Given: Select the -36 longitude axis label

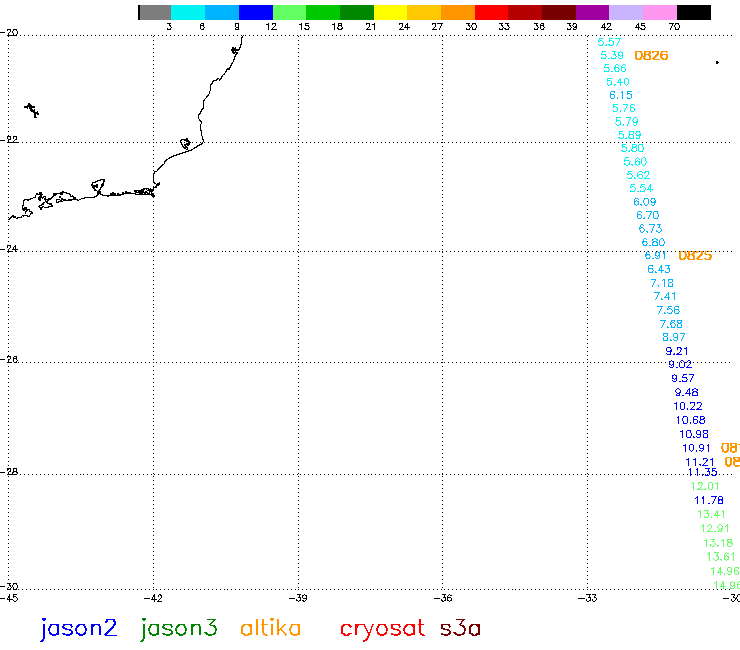Looking at the screenshot, I should coord(443,599).
